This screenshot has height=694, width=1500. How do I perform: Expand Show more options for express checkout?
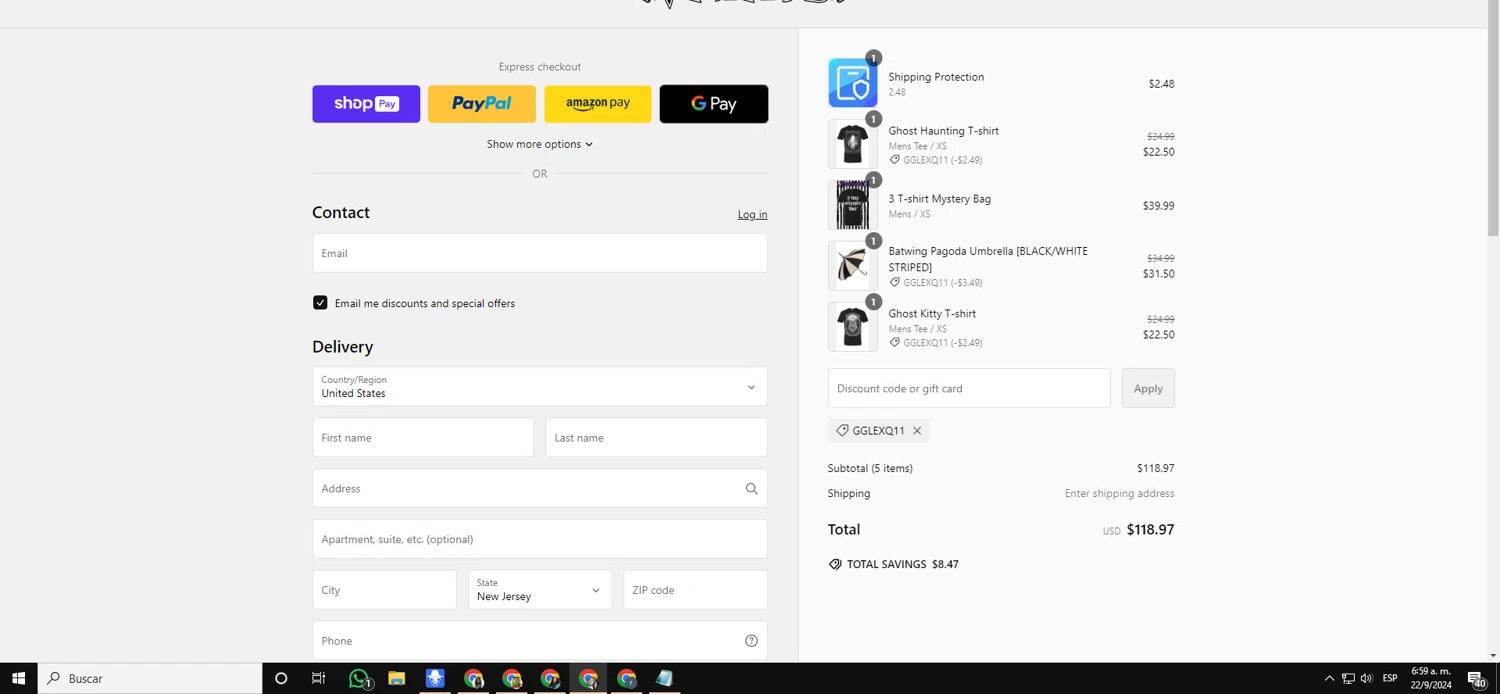pos(539,144)
